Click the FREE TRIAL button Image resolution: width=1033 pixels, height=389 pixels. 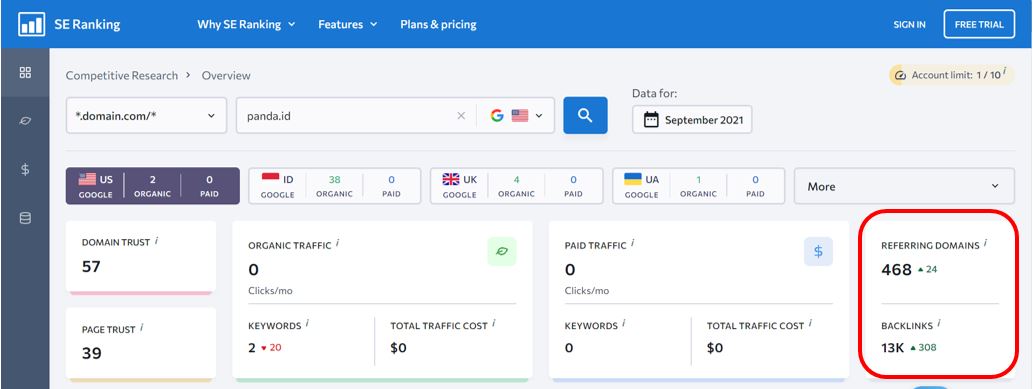point(979,24)
